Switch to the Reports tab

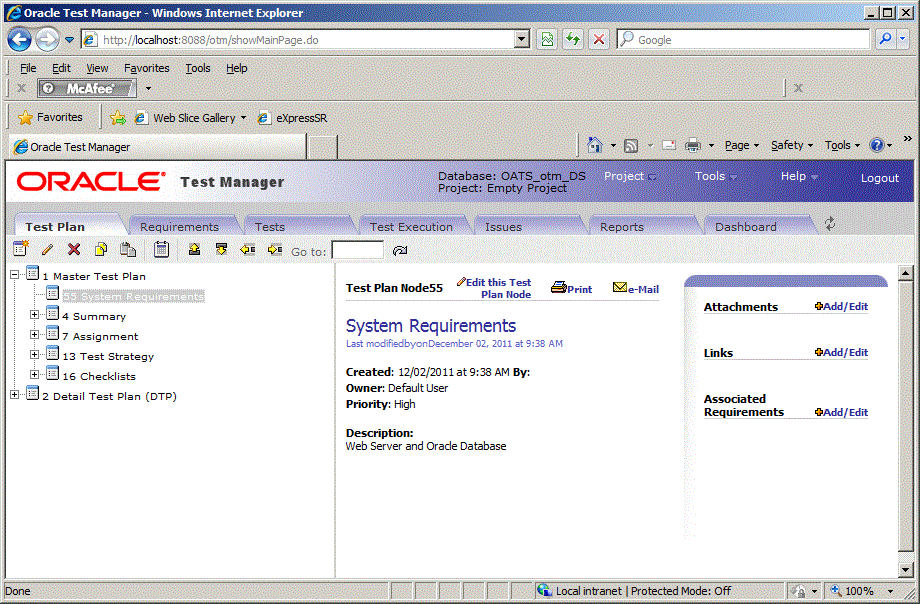tap(621, 227)
